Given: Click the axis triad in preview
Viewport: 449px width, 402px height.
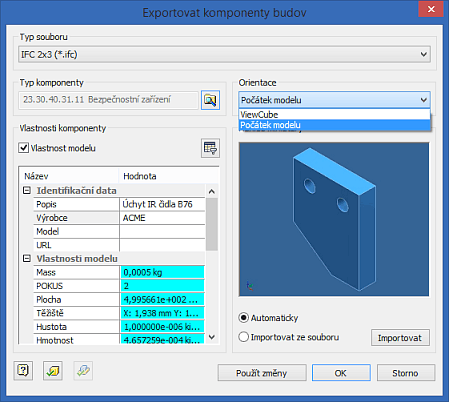Looking at the screenshot, I should (250, 286).
